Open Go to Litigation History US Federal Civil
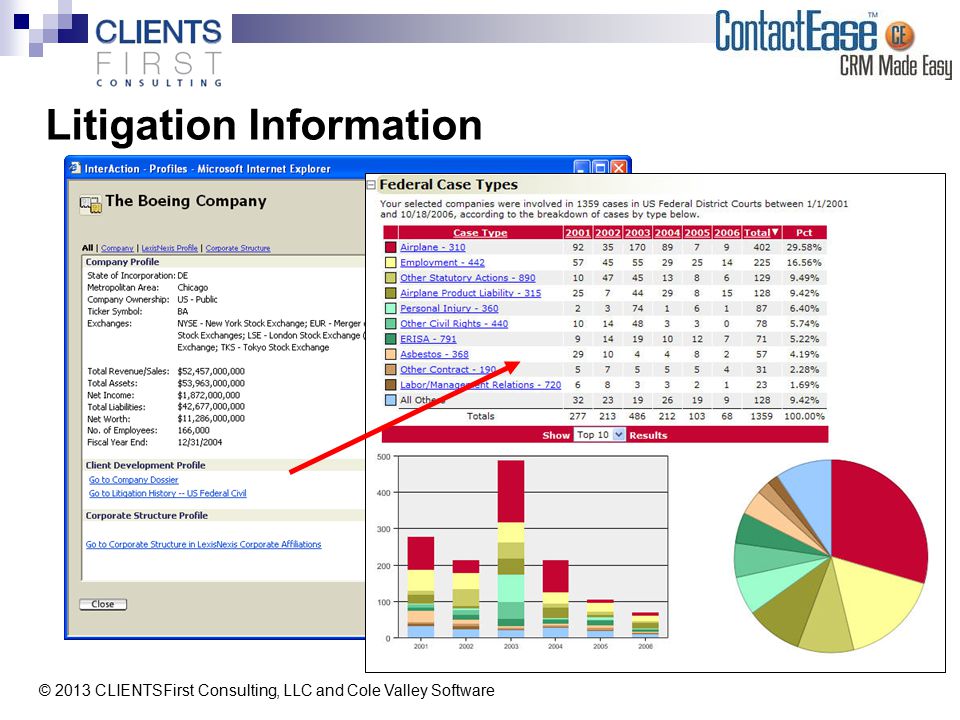Screen dimensions: 960x720 168,493
